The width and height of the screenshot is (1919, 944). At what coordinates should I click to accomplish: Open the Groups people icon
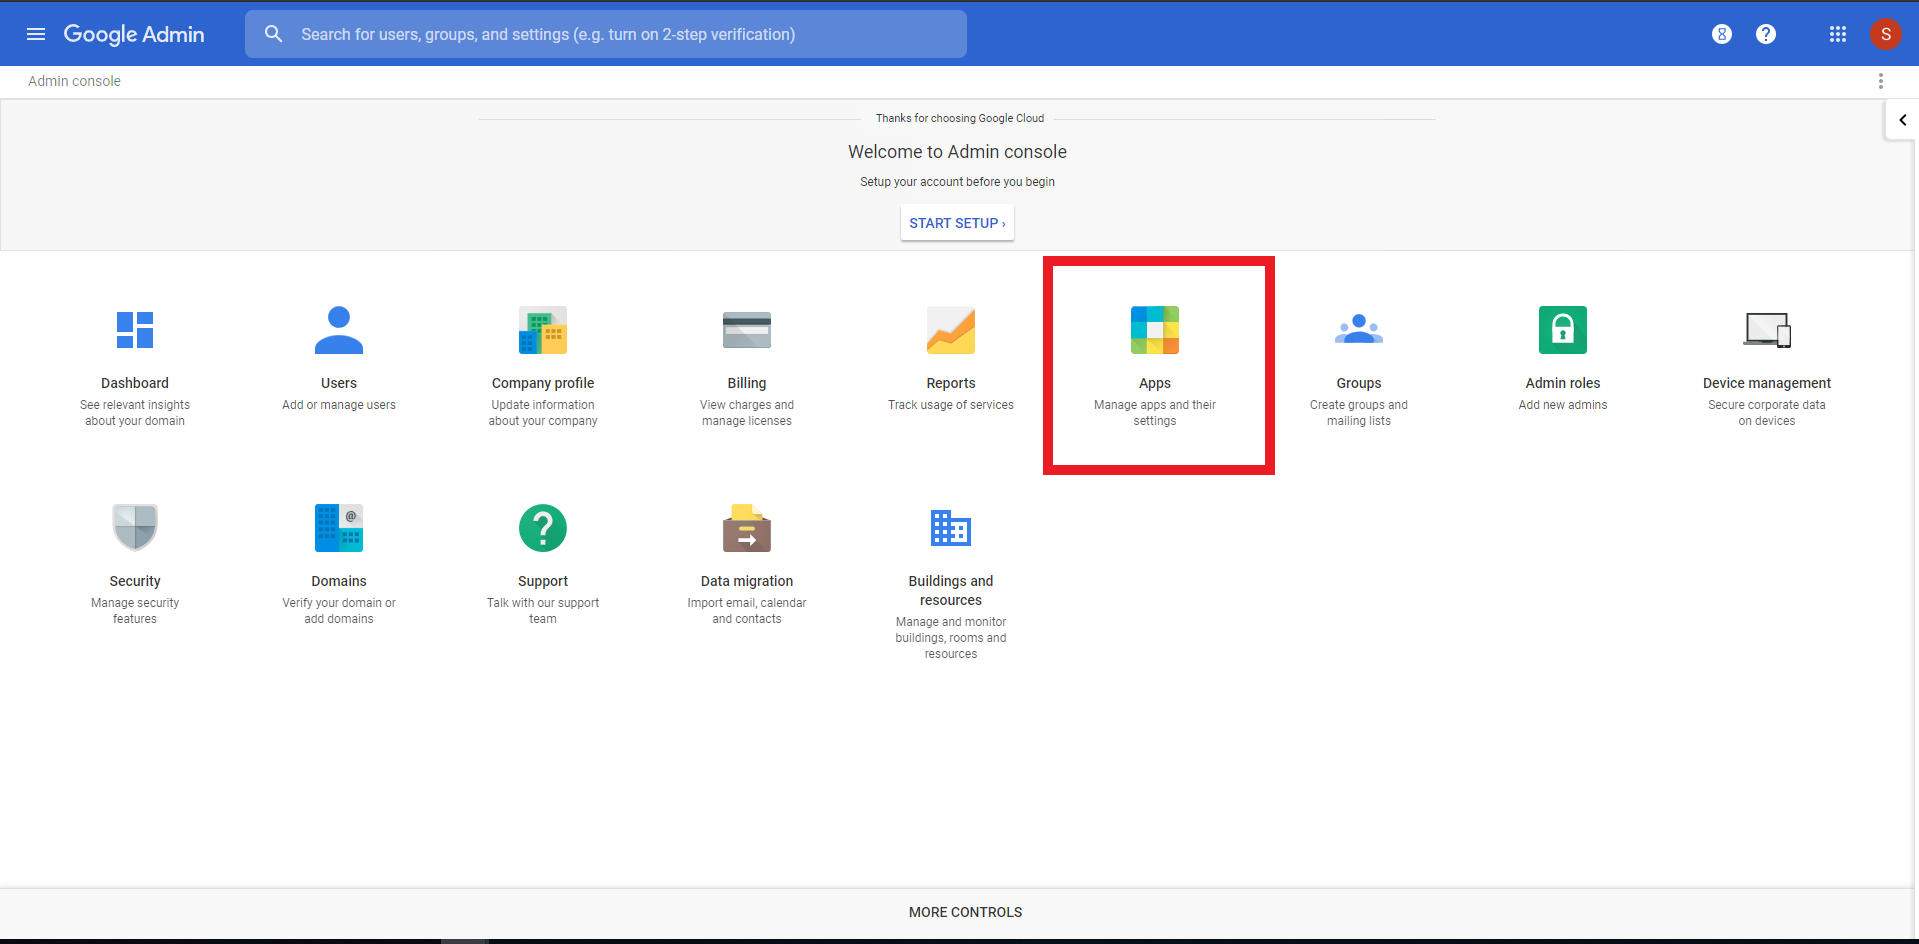coord(1359,330)
